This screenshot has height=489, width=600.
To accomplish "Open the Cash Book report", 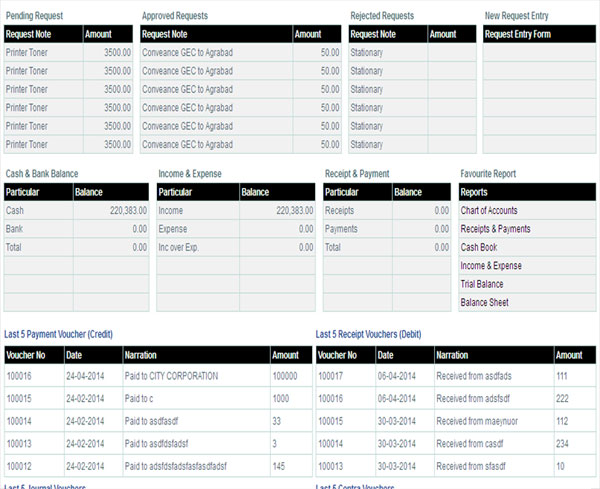I will point(479,247).
